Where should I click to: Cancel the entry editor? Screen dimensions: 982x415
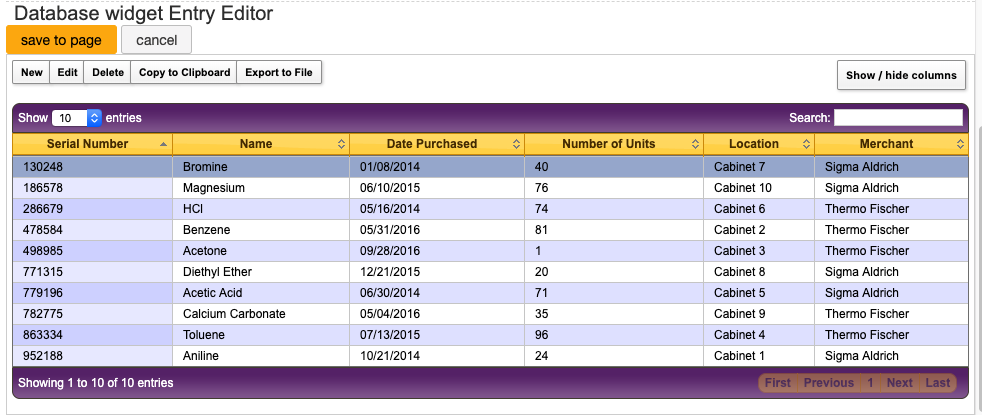[x=157, y=40]
